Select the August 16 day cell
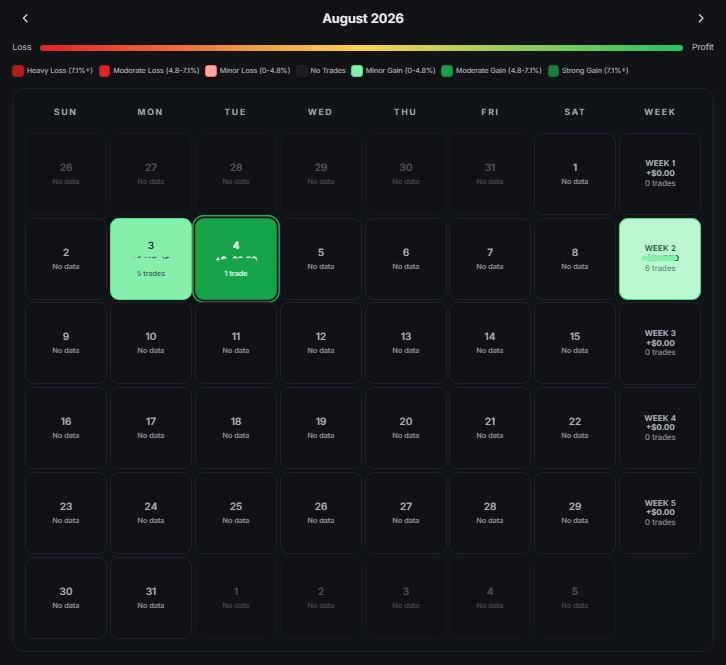726x665 pixels. pos(66,428)
